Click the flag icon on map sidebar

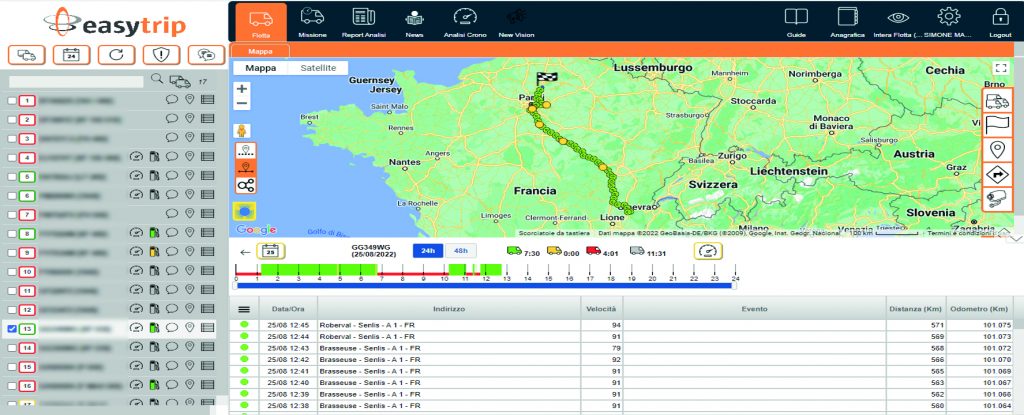click(x=997, y=125)
